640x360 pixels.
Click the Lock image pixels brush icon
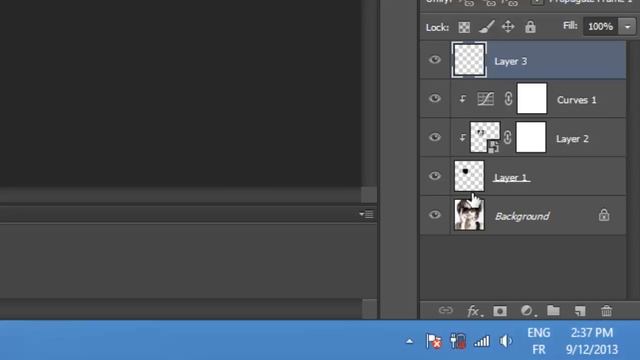487,27
